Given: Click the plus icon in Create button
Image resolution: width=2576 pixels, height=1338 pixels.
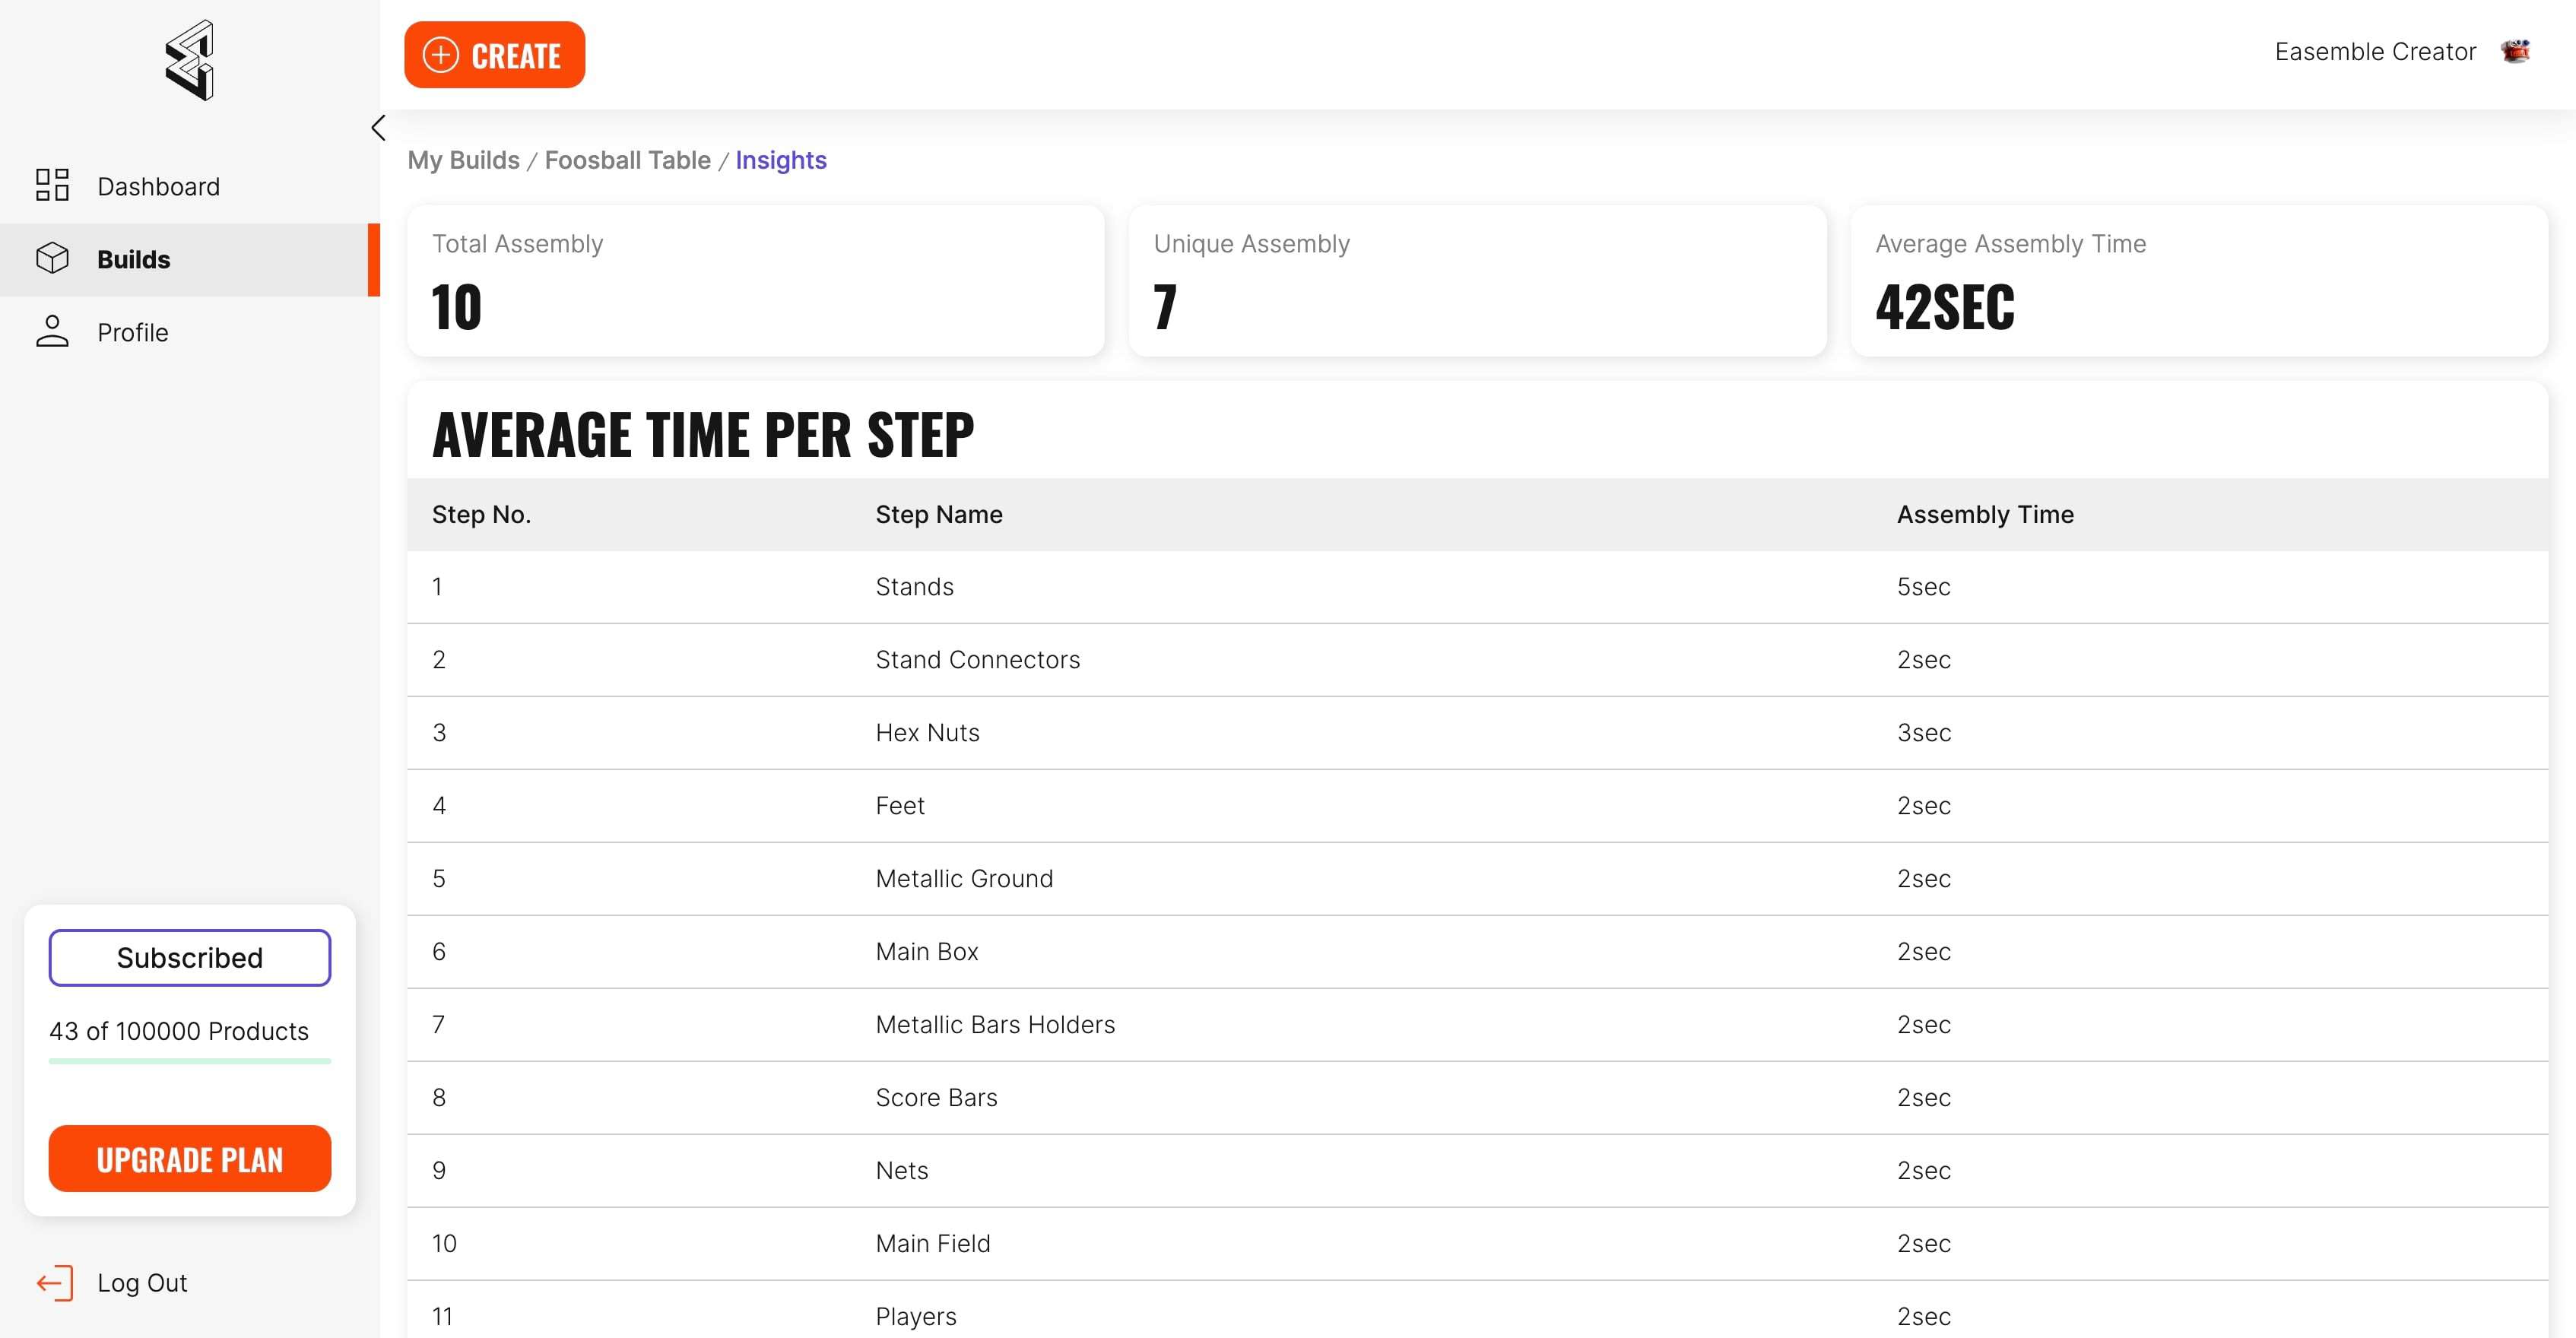Looking at the screenshot, I should point(441,55).
